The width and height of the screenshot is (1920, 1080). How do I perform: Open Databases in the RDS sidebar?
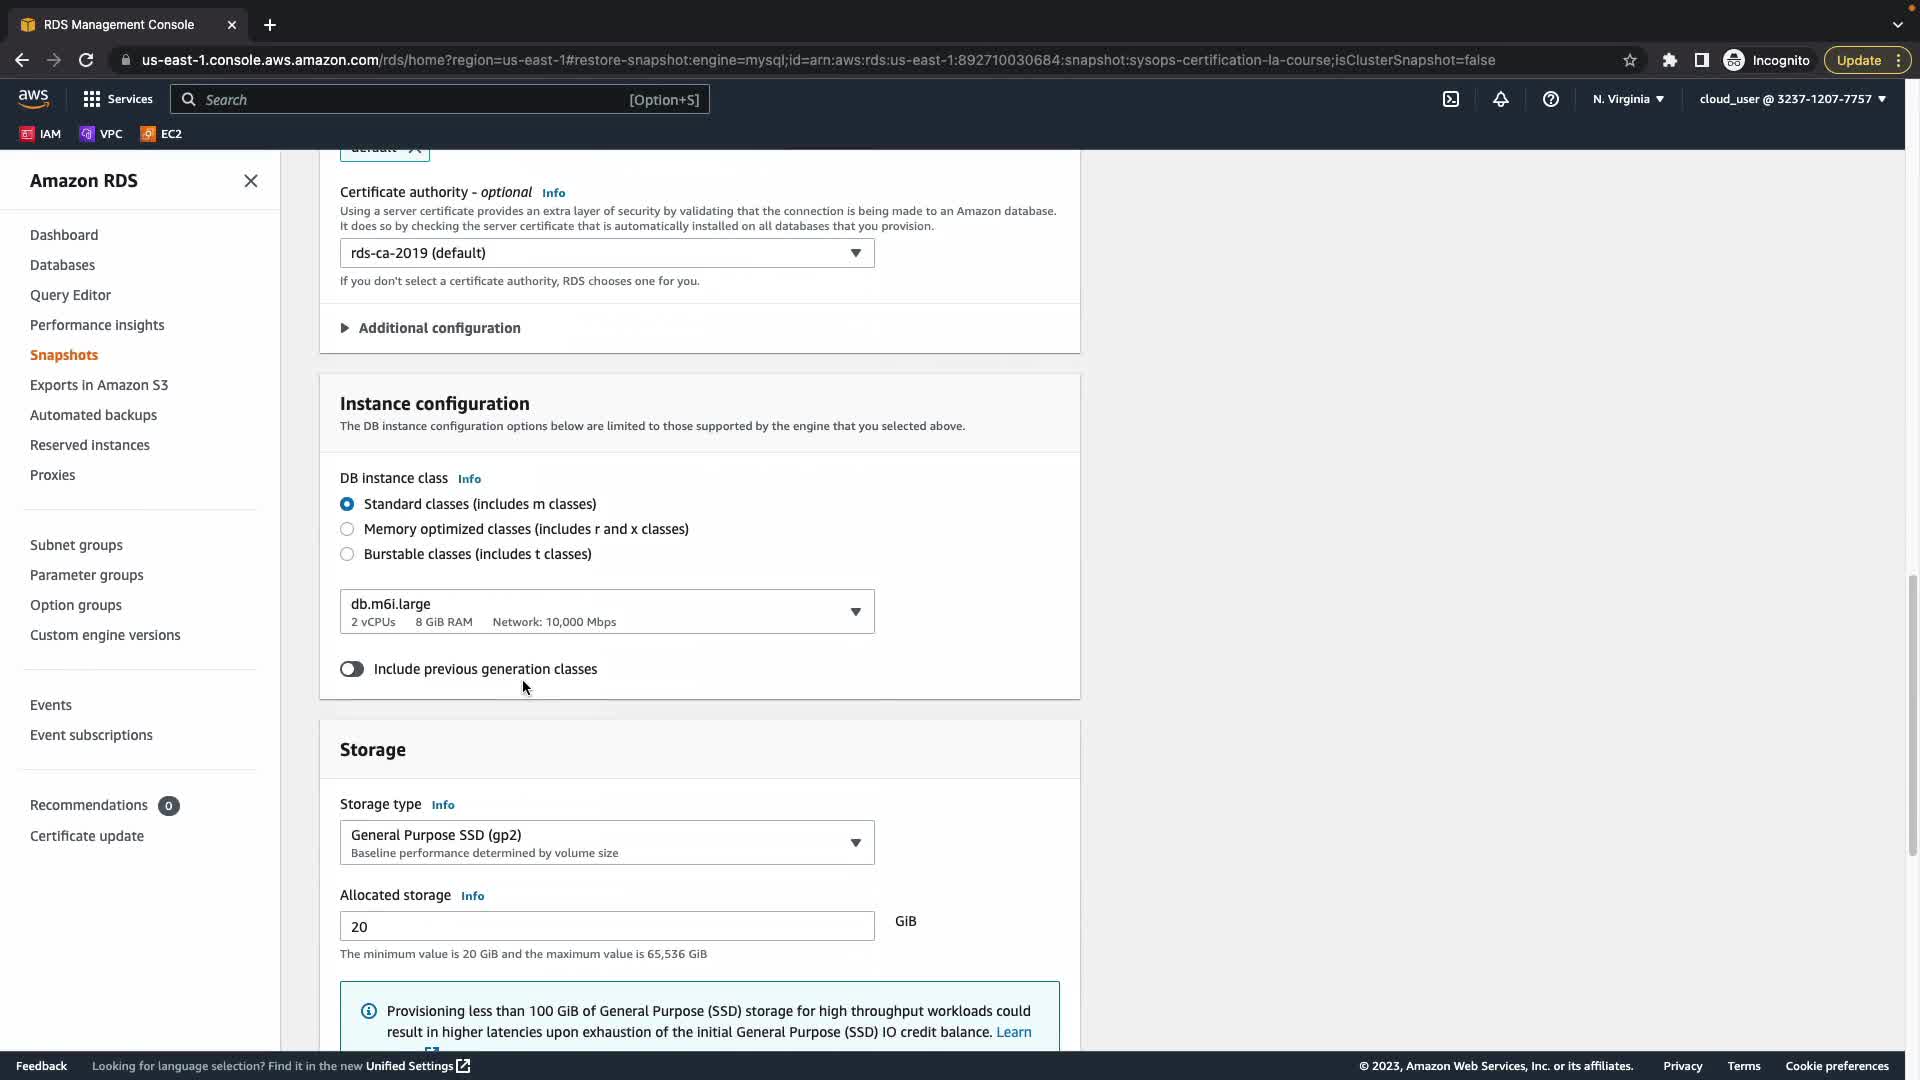62,265
